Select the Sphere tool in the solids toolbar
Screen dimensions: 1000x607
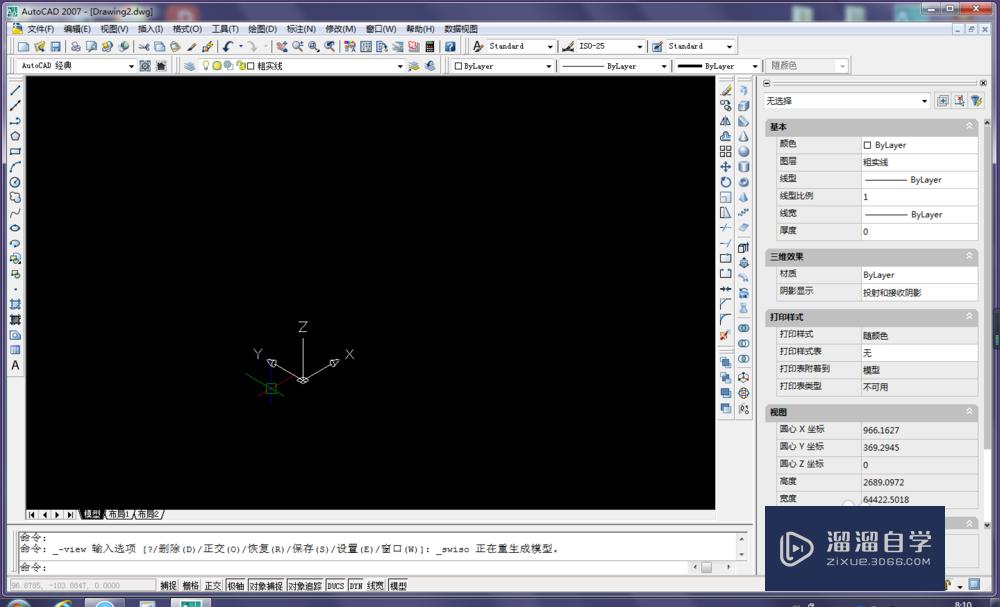(x=744, y=151)
